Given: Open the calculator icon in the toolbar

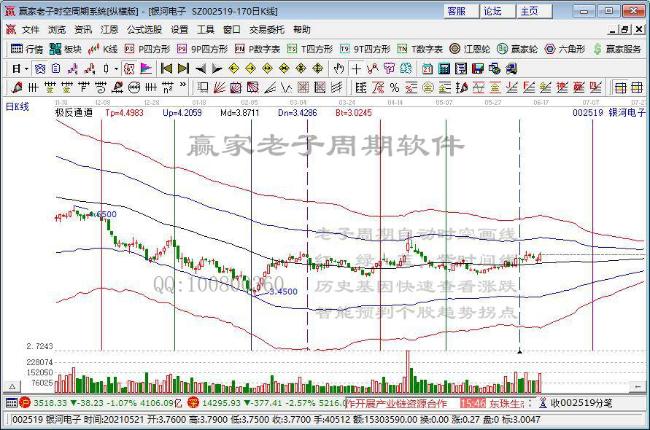Looking at the screenshot, I should (444, 68).
